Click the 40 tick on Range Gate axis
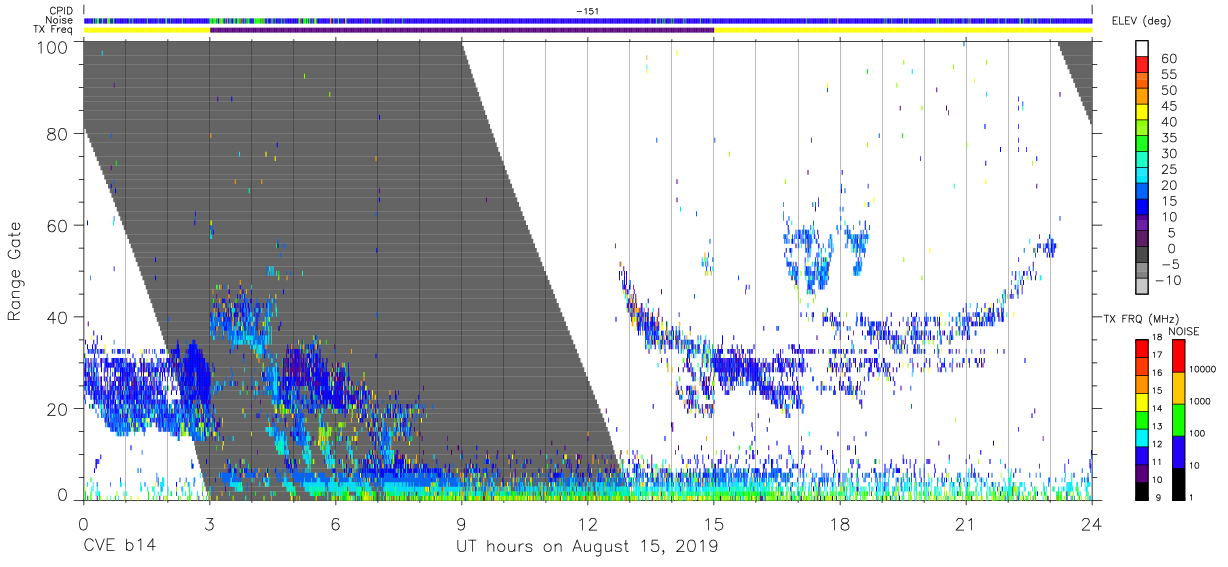The width and height of the screenshot is (1228, 567). 57,317
